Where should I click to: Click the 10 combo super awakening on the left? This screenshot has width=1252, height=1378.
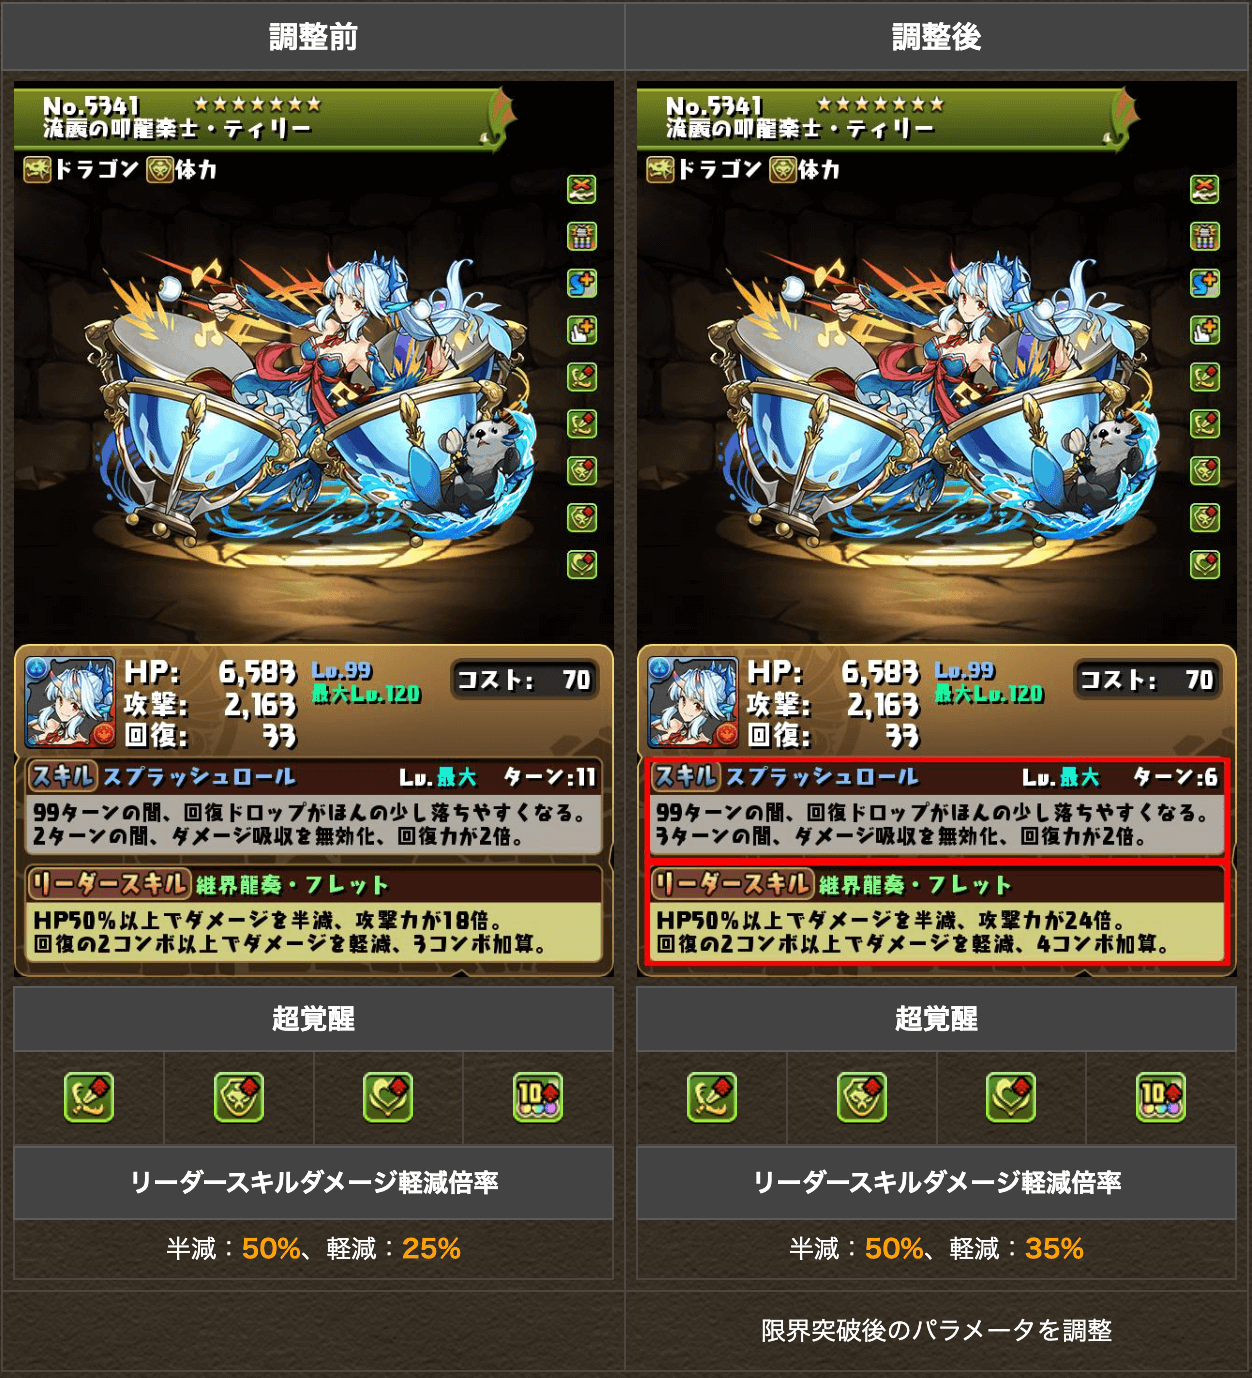(x=538, y=1098)
